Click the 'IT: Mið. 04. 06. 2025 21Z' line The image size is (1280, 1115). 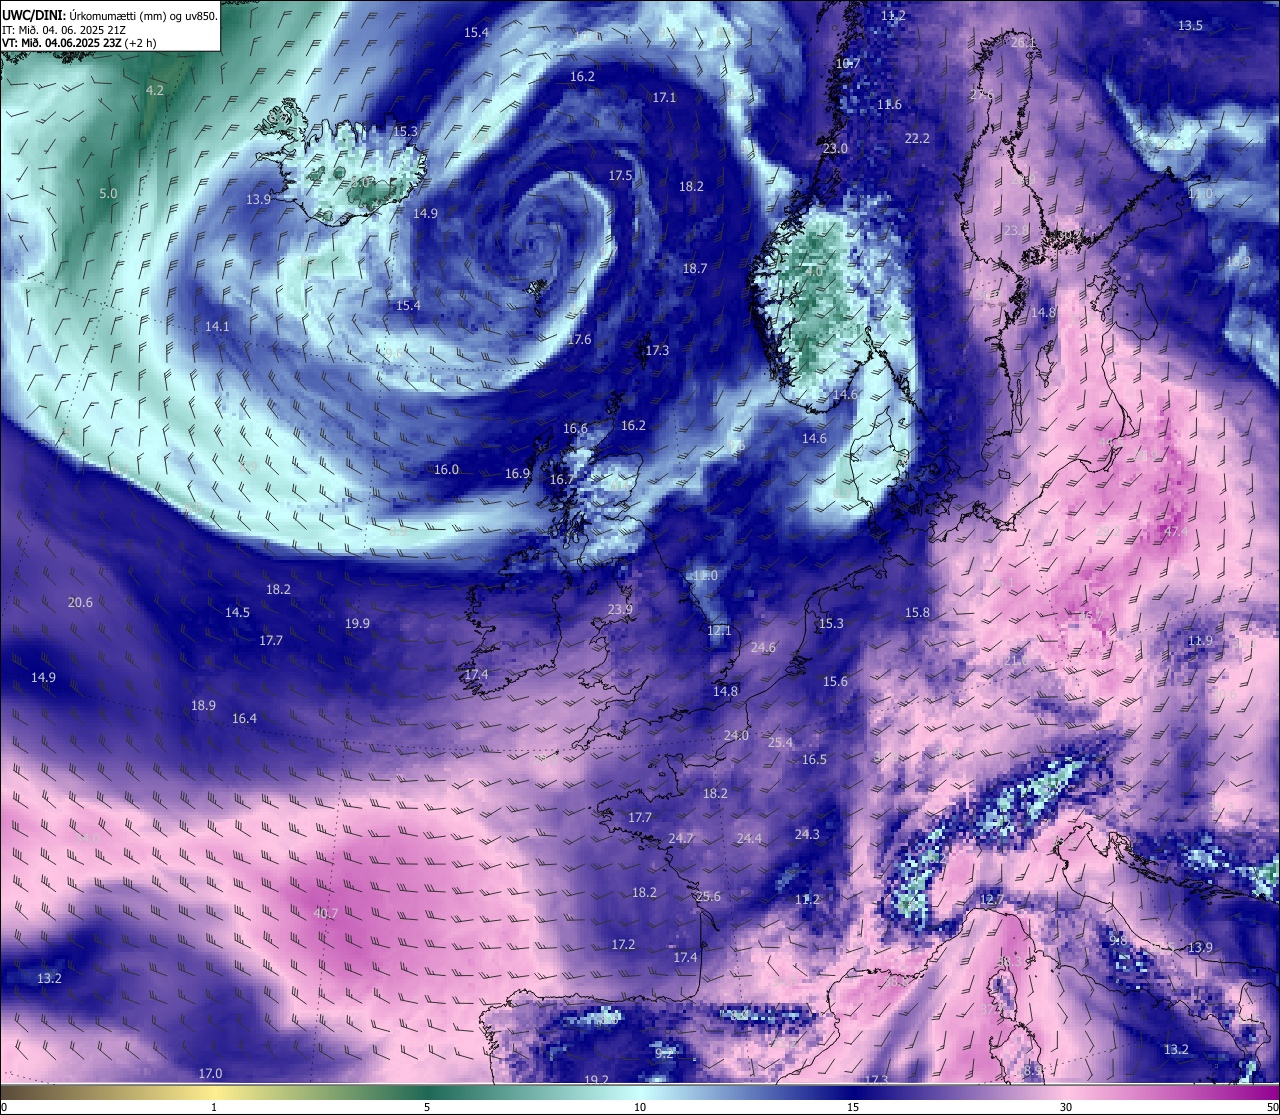(x=64, y=30)
